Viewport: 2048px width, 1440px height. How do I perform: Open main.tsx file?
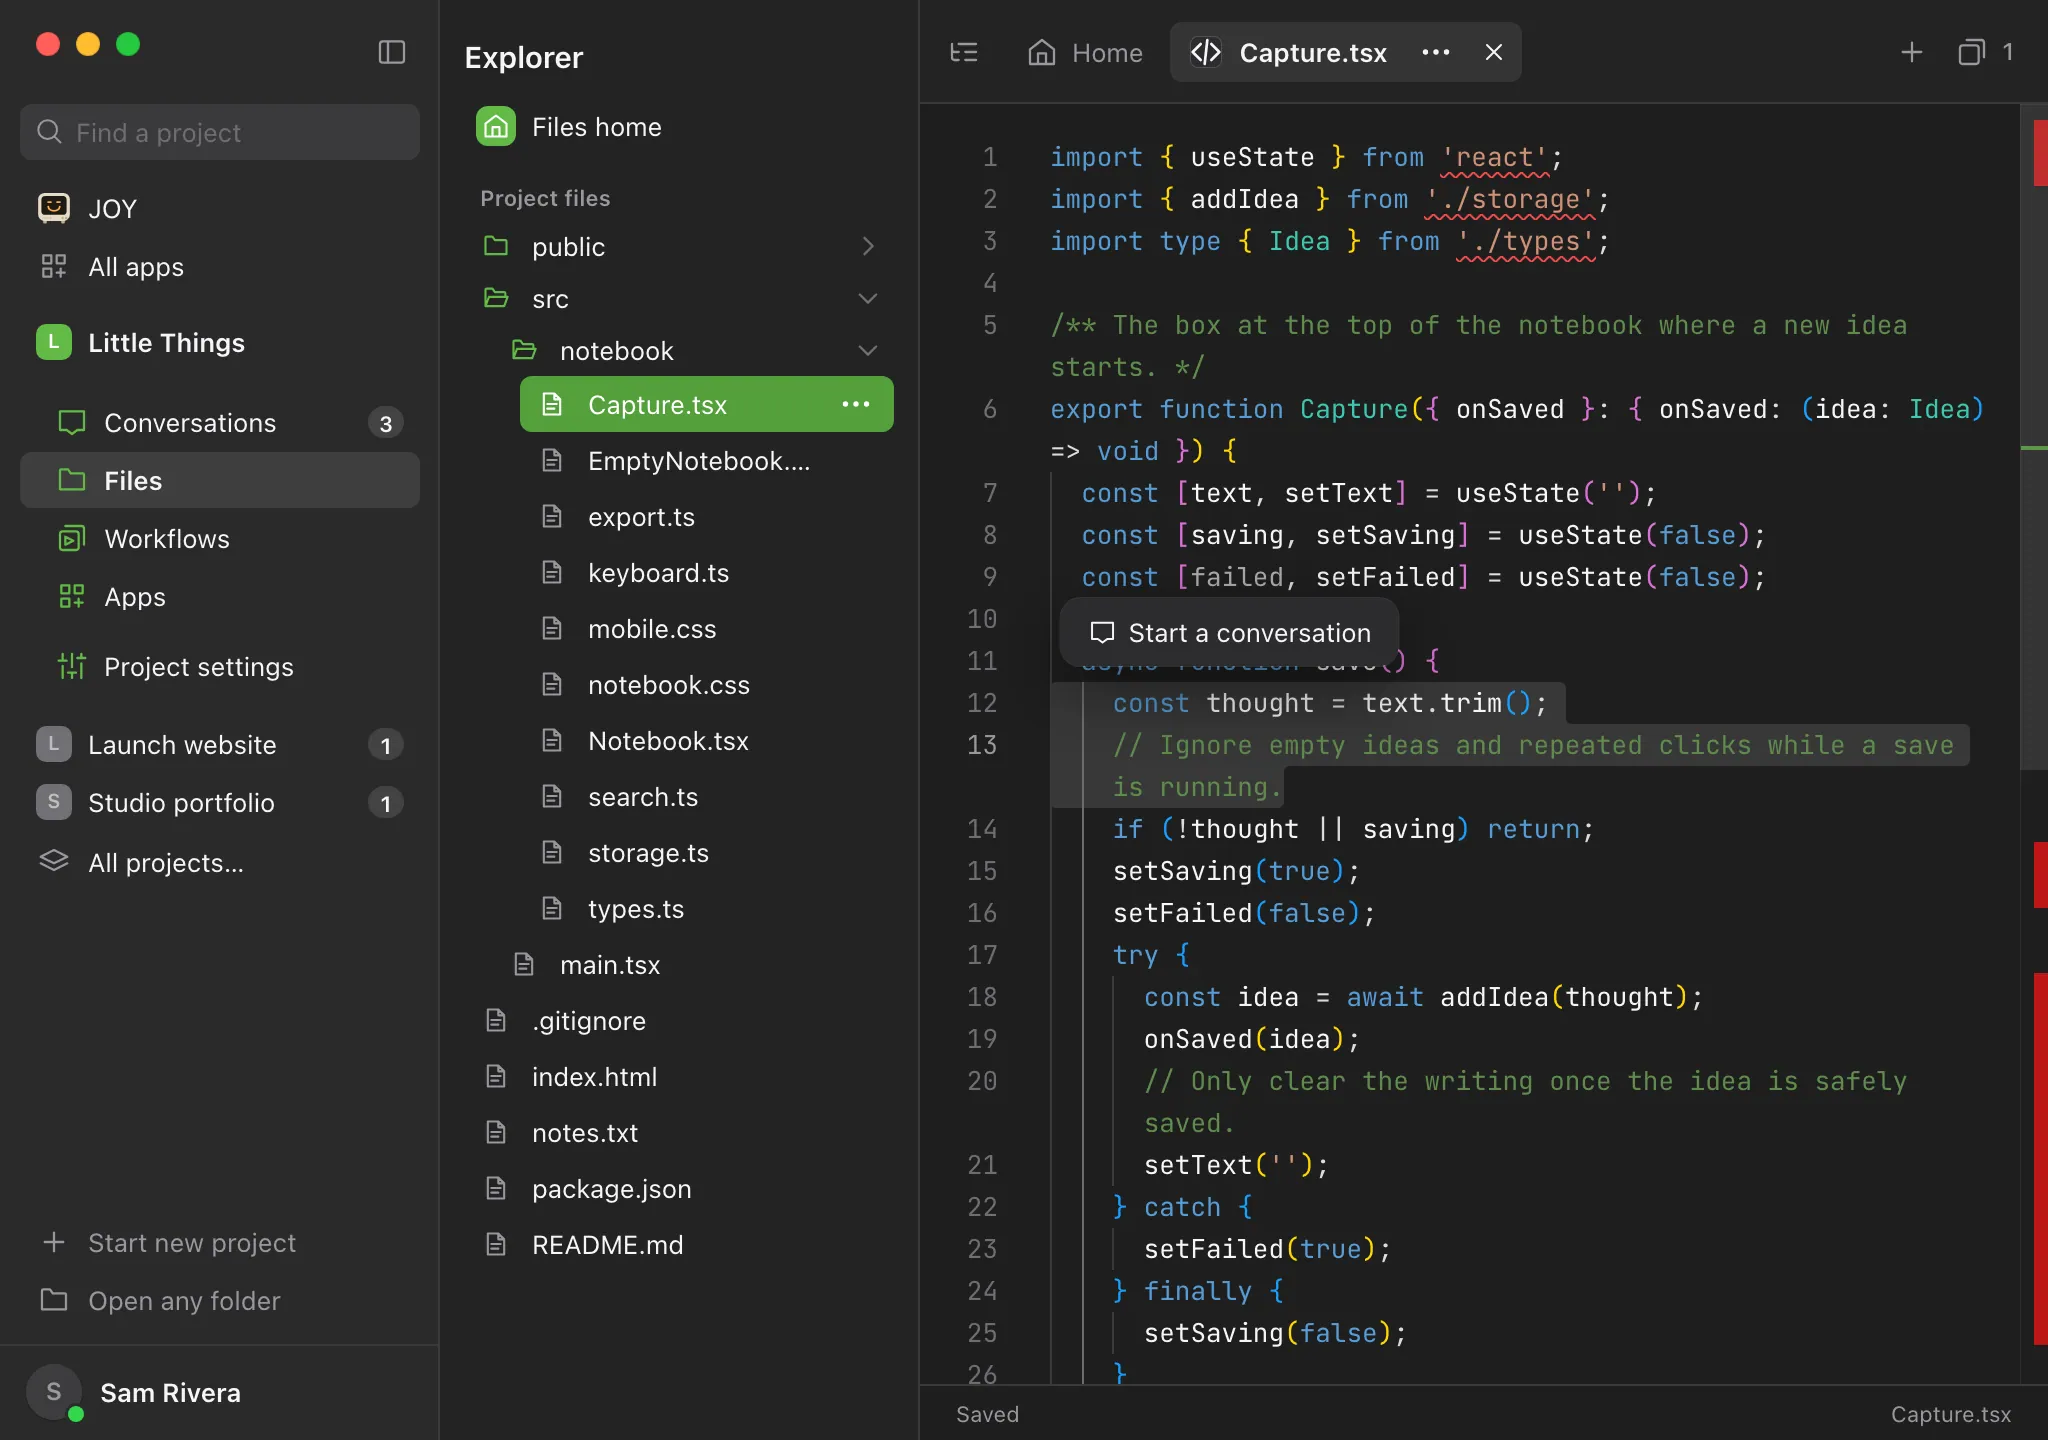[693, 964]
